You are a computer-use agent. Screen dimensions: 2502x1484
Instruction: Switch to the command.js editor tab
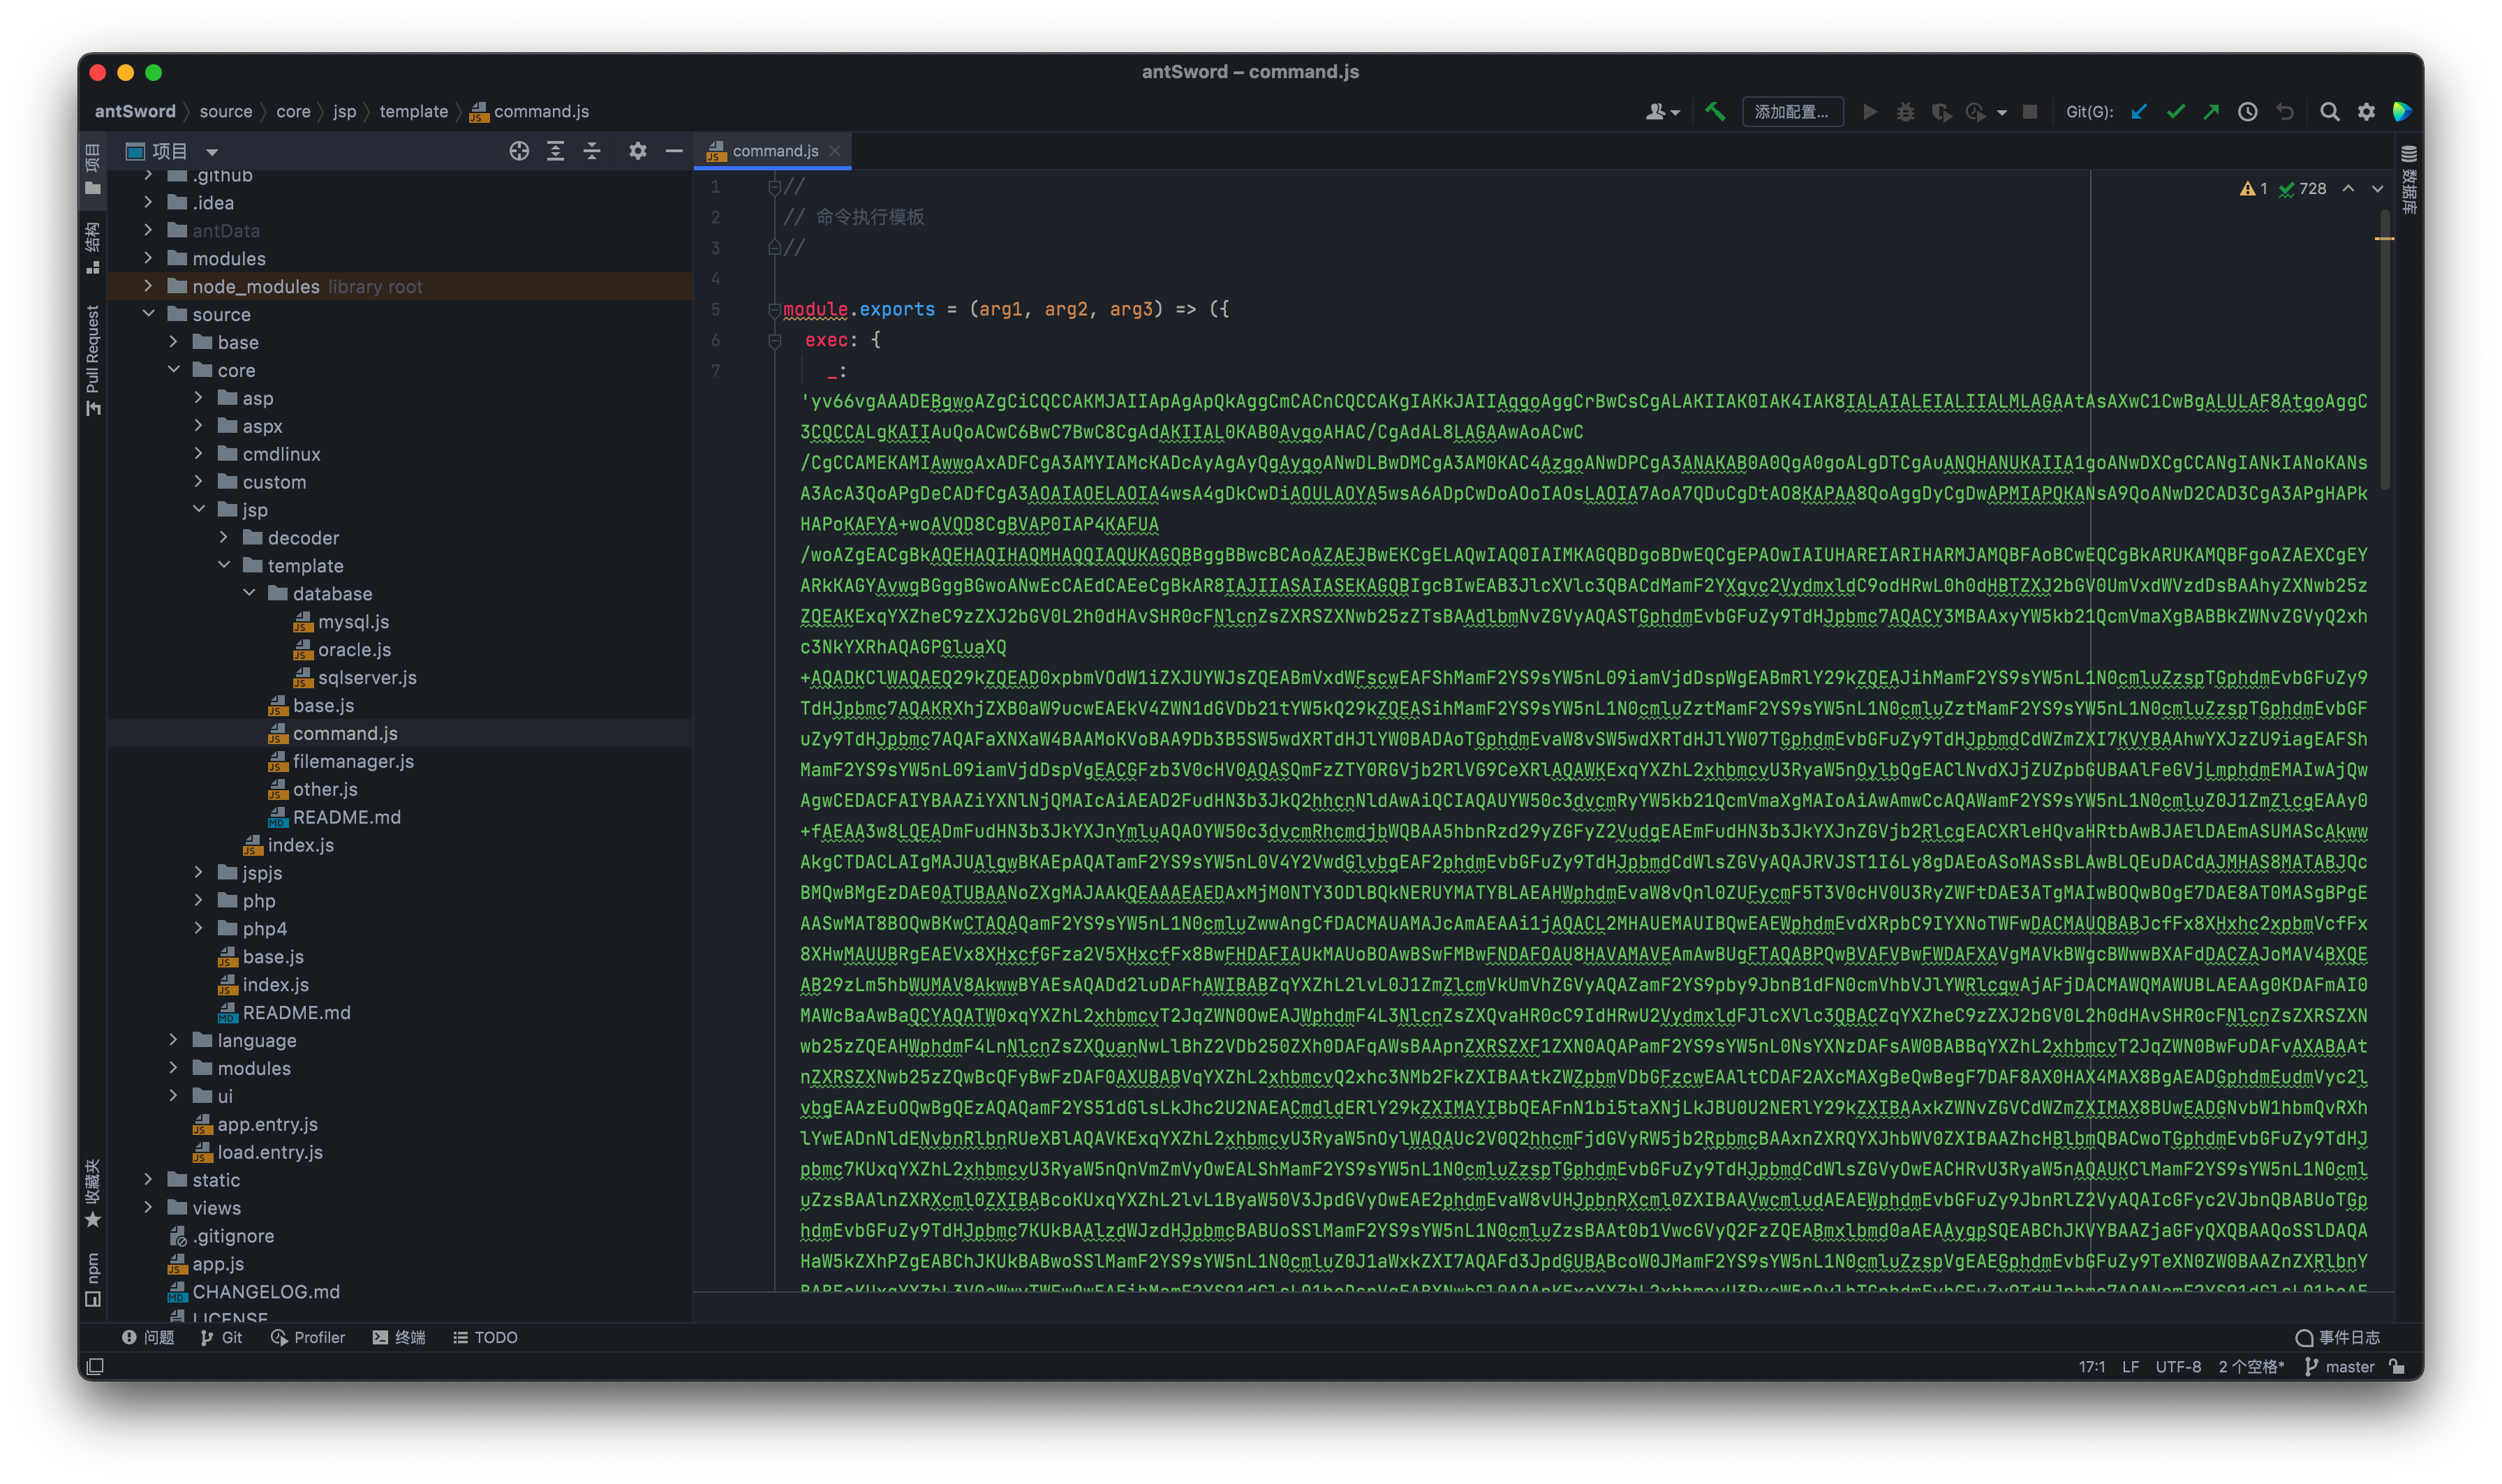(x=774, y=151)
